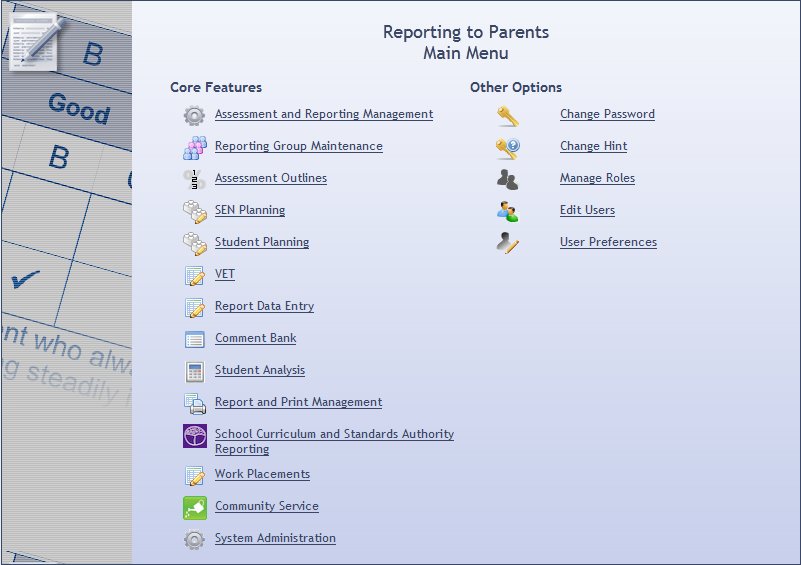Screen dimensions: 801x565
Task: Open the Work Placements link
Action: [262, 474]
